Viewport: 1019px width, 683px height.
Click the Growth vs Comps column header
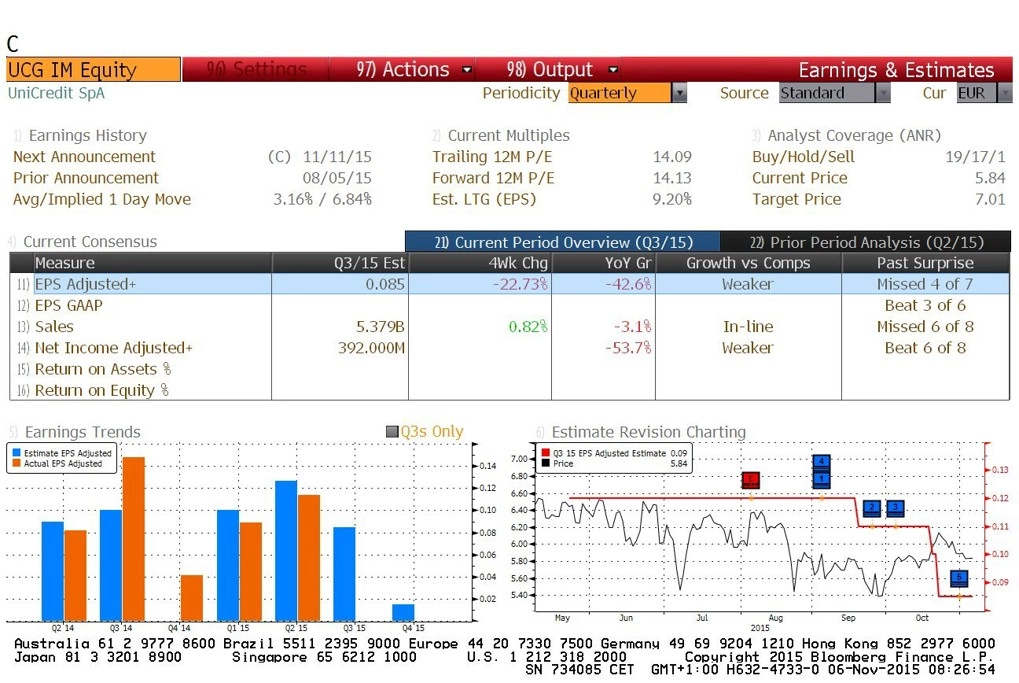[748, 263]
